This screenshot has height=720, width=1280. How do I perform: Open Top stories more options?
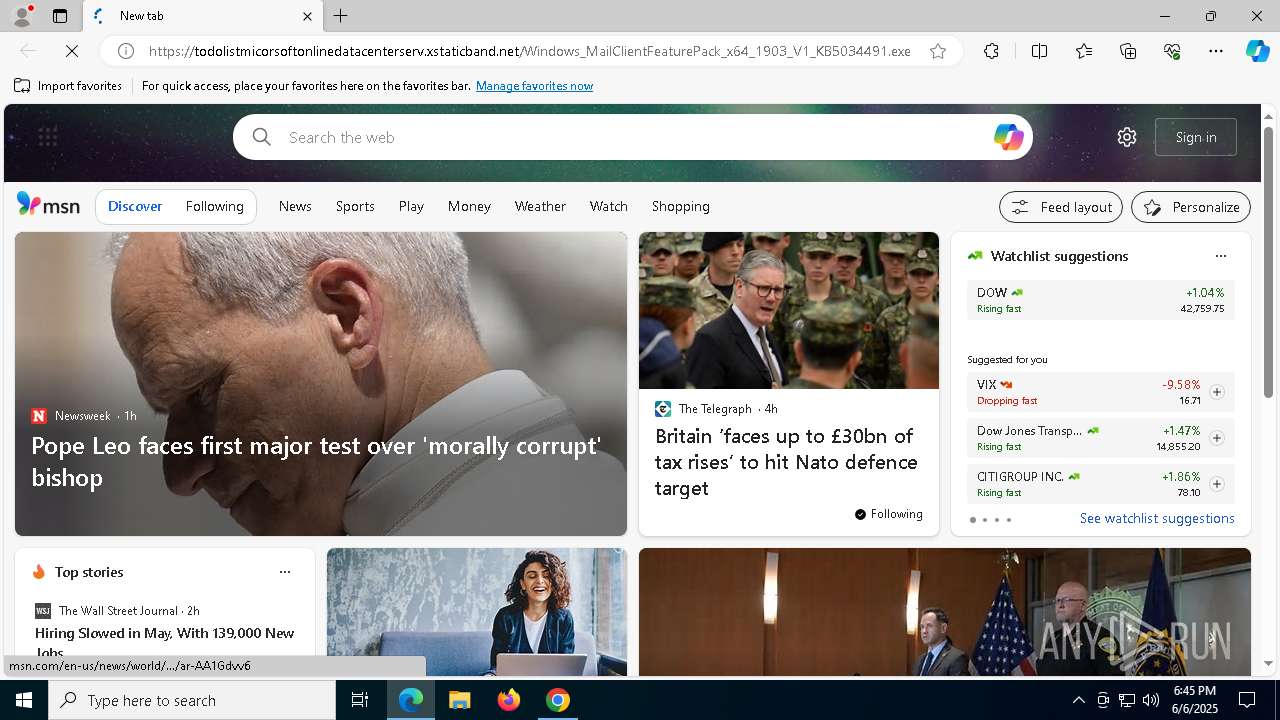tap(284, 572)
